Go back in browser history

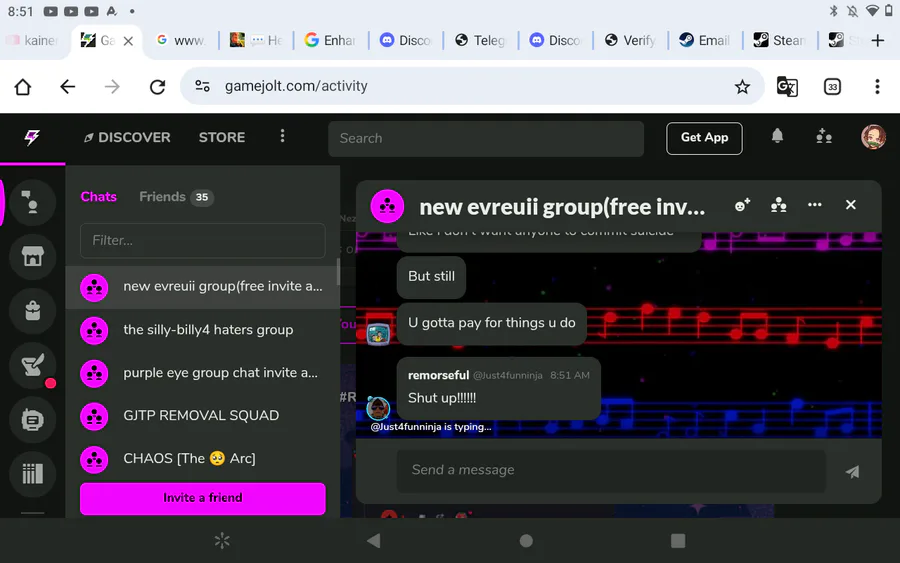tap(67, 87)
